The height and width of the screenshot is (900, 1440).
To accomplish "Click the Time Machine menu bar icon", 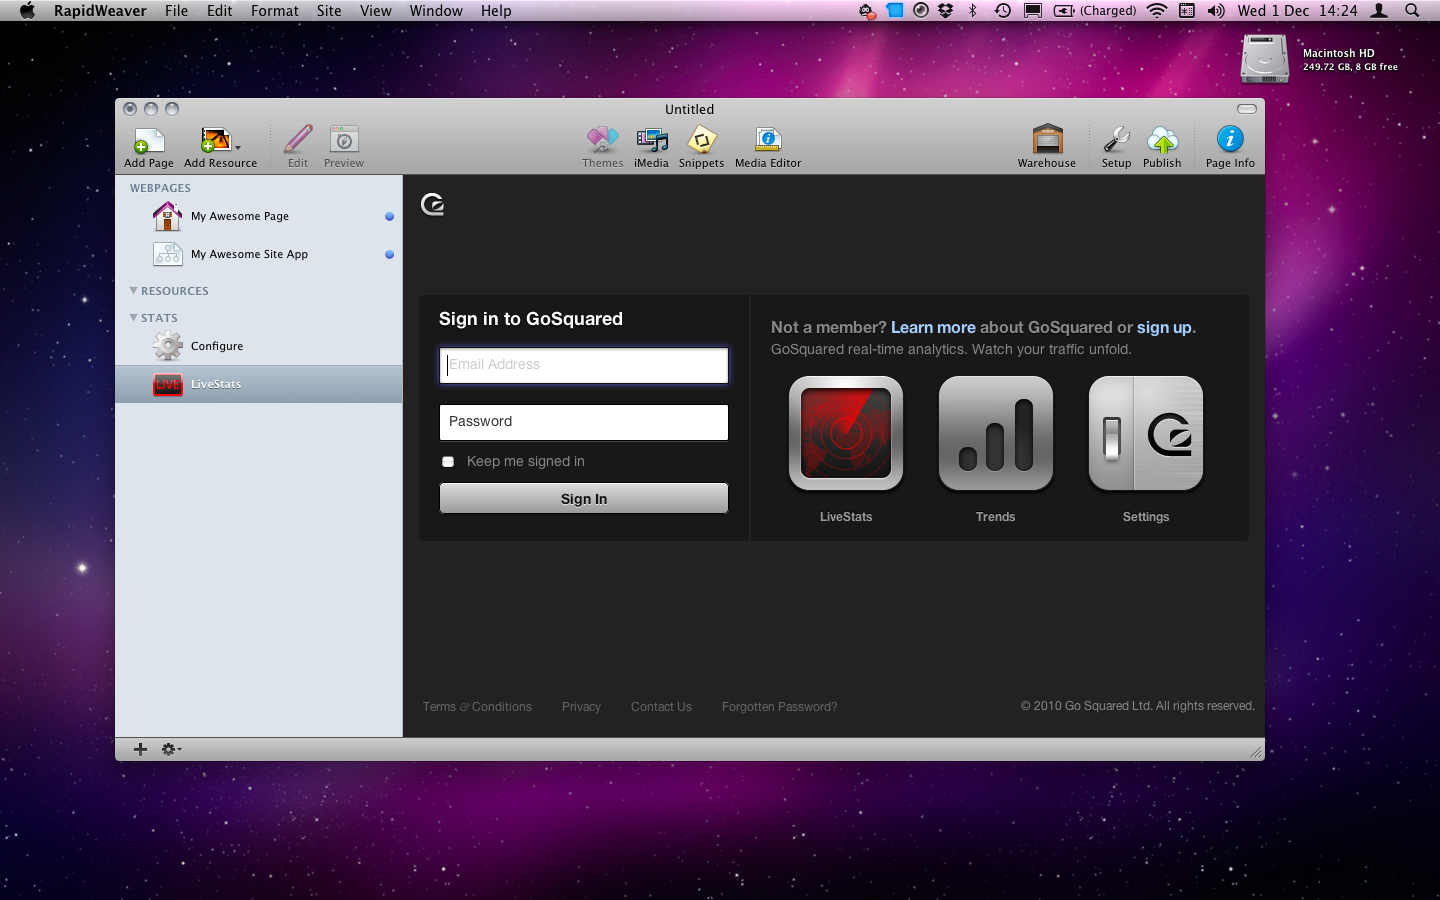I will [1002, 11].
